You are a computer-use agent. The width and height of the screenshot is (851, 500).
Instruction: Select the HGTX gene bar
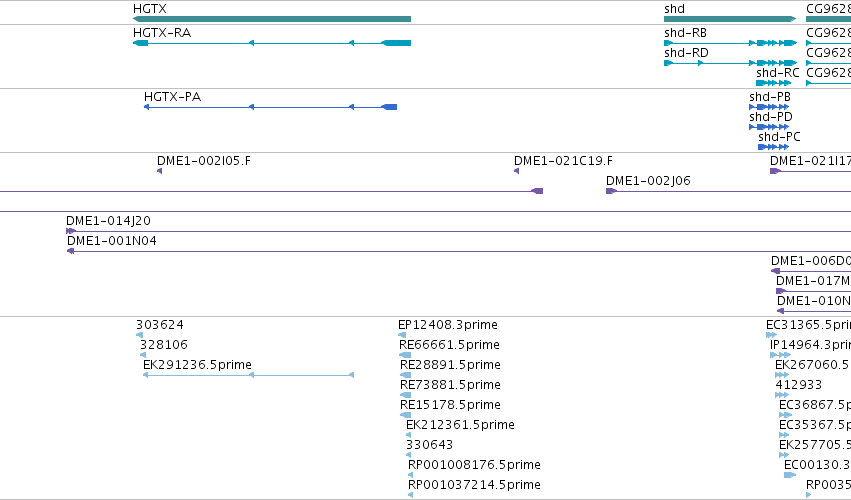[272, 19]
